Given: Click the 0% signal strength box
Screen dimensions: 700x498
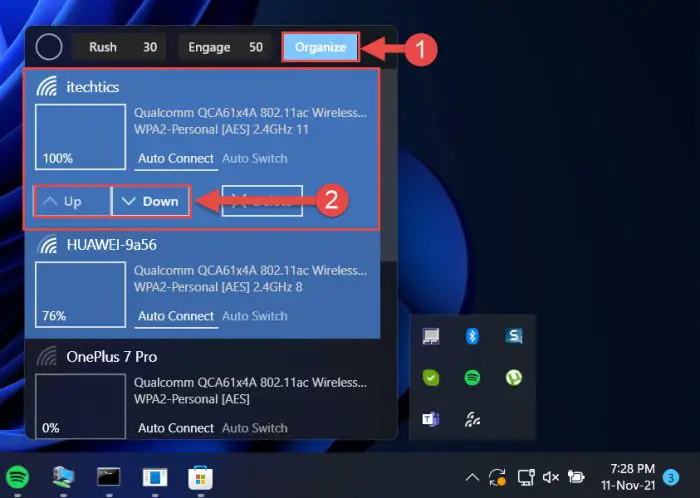Looking at the screenshot, I should 80,407.
